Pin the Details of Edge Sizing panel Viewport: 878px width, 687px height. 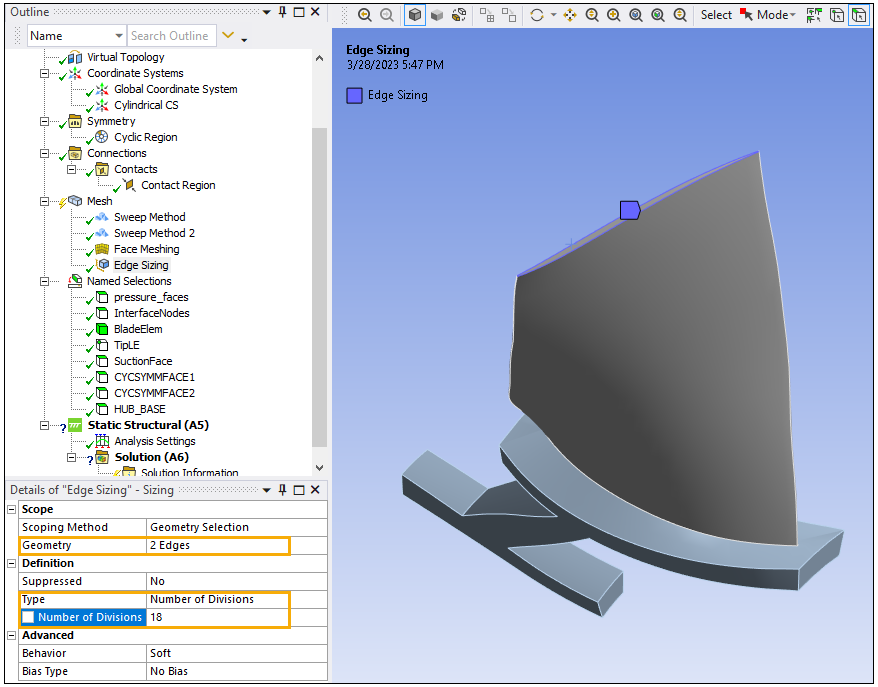coord(282,490)
